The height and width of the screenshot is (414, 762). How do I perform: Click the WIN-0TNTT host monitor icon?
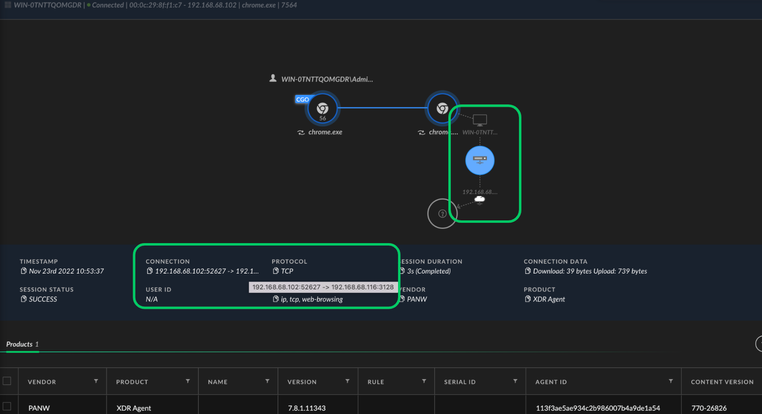480,120
